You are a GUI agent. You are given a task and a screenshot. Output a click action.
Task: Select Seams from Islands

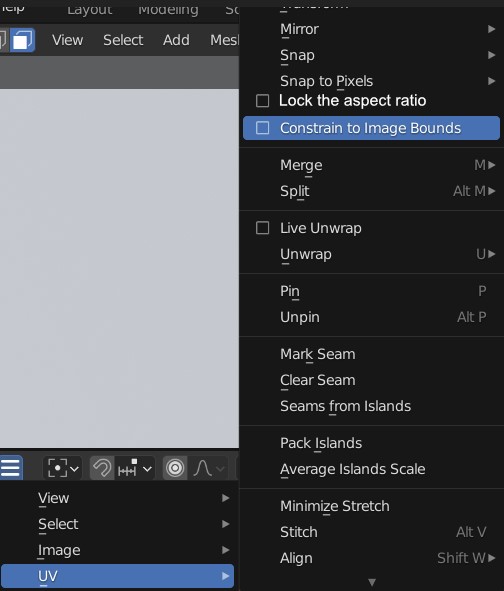point(371,406)
